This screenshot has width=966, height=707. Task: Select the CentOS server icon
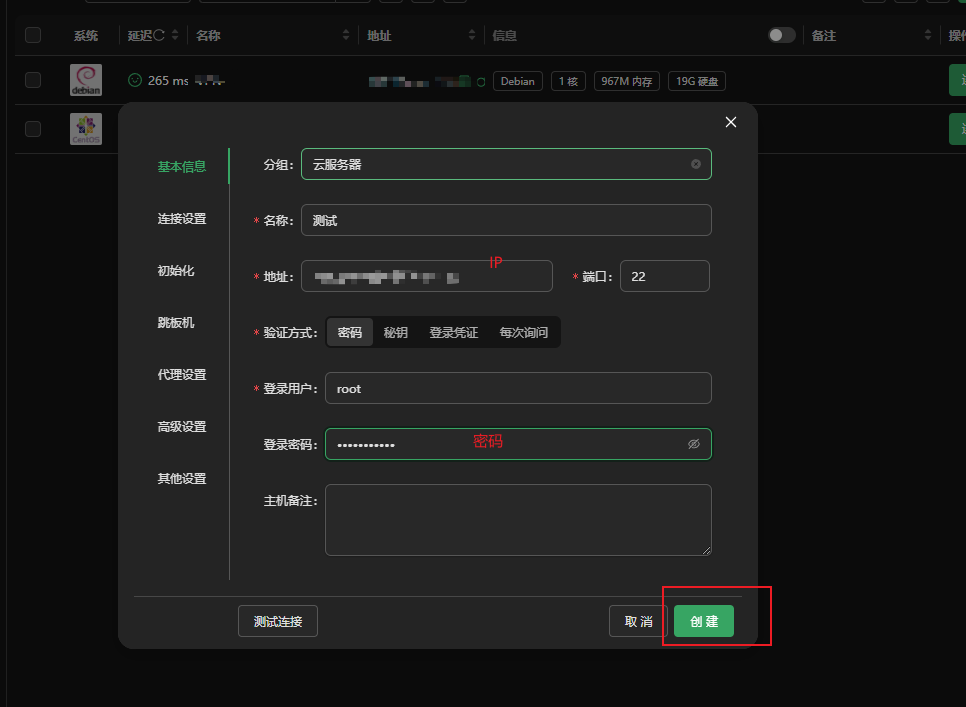(x=85, y=128)
